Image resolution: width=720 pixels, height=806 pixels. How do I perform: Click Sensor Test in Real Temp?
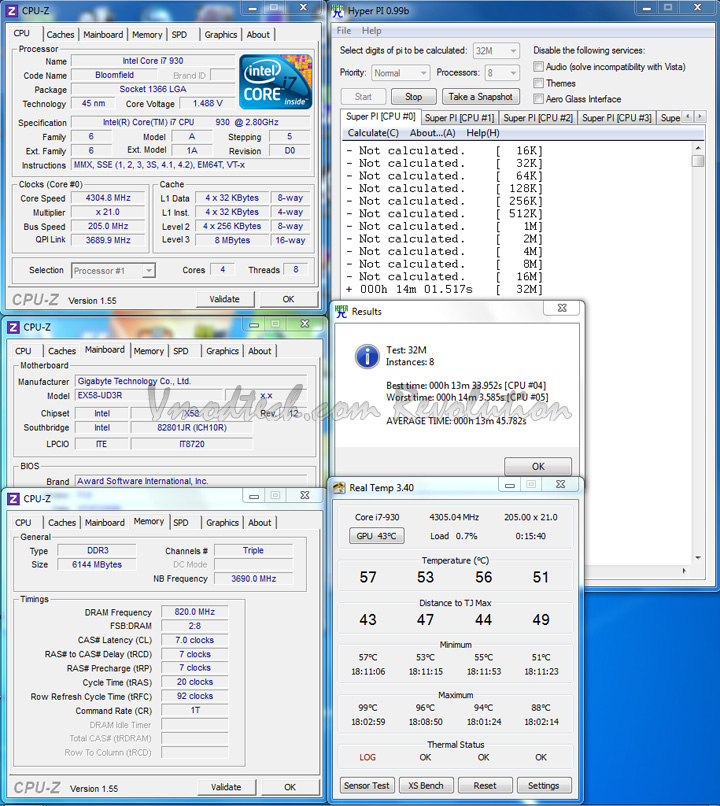pos(366,785)
